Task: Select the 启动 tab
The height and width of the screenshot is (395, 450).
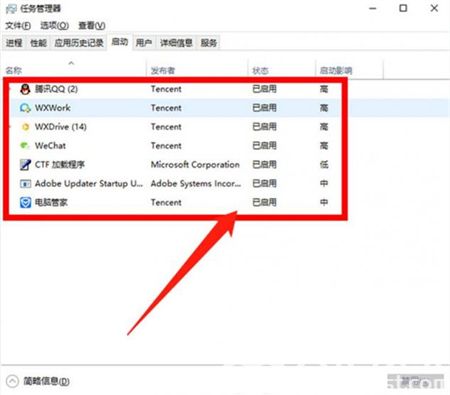Action: [x=120, y=42]
